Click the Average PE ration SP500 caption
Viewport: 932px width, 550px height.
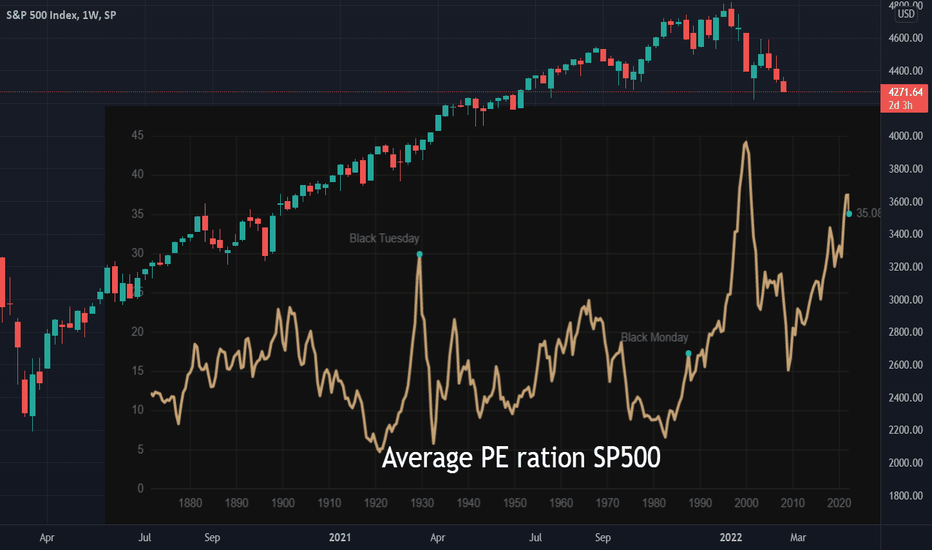[x=521, y=457]
